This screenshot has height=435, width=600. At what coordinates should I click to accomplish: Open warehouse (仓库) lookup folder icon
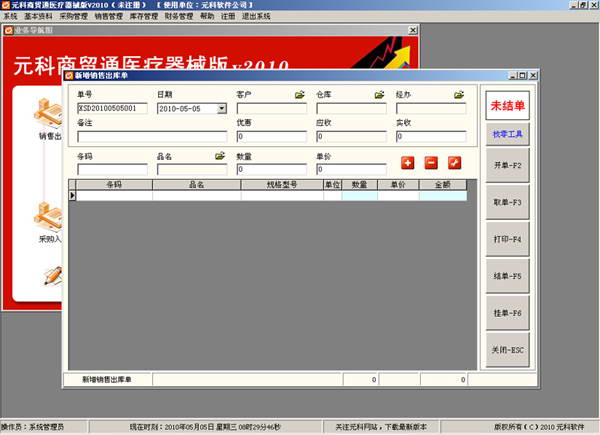tap(379, 94)
